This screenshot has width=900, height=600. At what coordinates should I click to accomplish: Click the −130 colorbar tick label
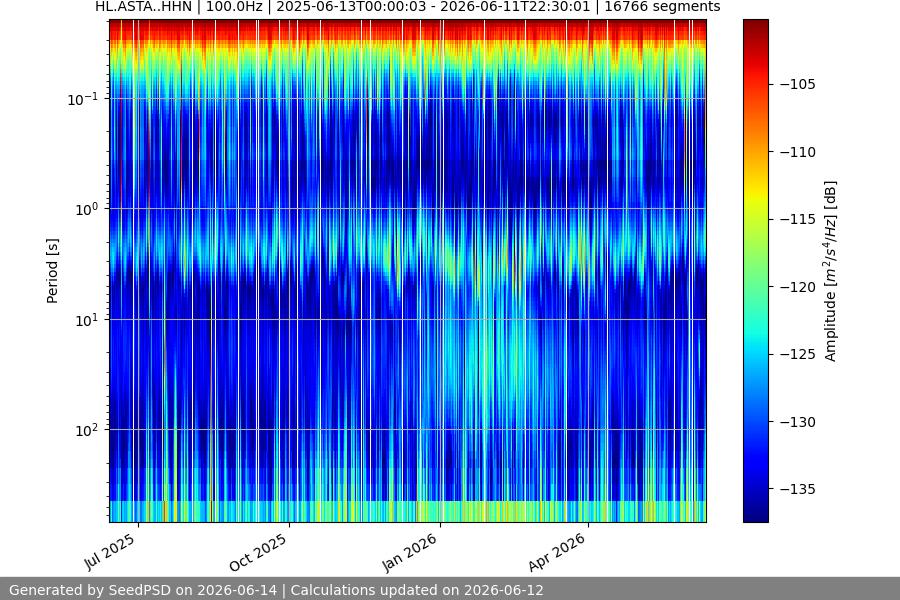(798, 422)
